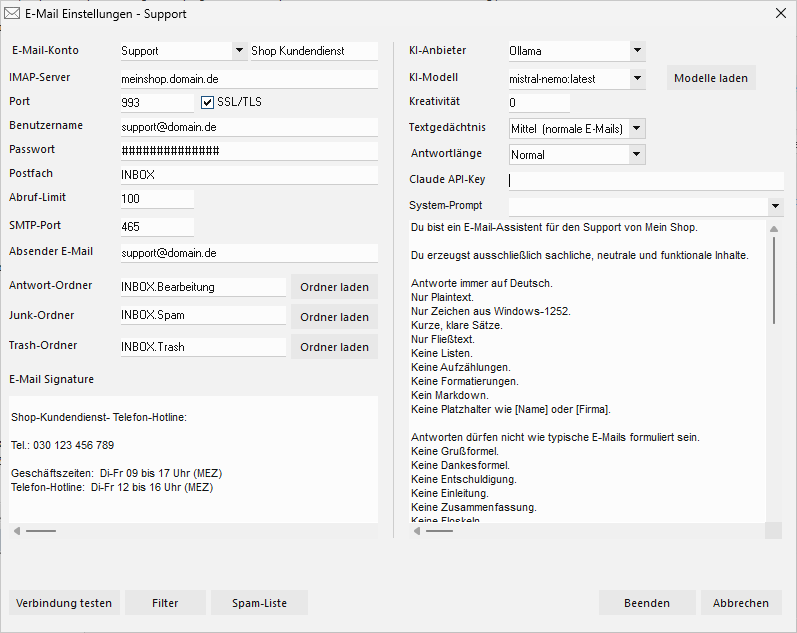Click the Beenden button
The width and height of the screenshot is (797, 633).
point(647,603)
